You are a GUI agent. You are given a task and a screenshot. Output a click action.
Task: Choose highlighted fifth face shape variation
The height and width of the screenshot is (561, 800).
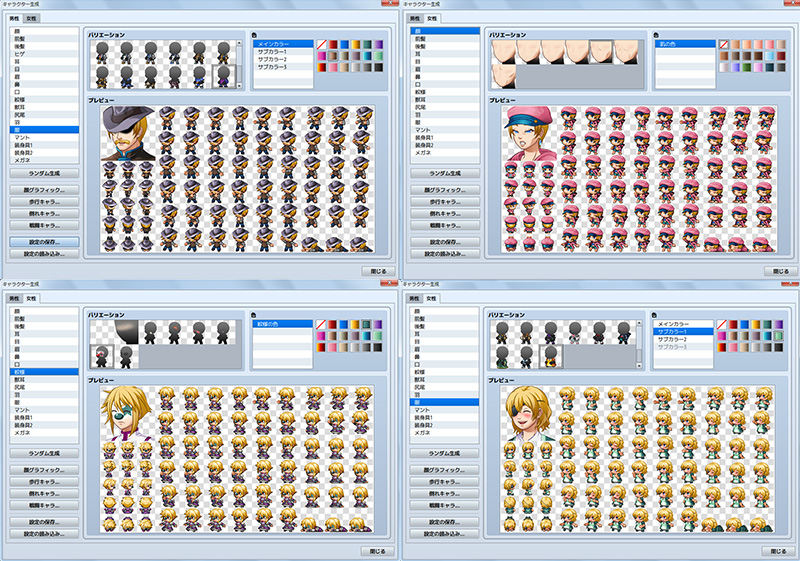coord(601,53)
